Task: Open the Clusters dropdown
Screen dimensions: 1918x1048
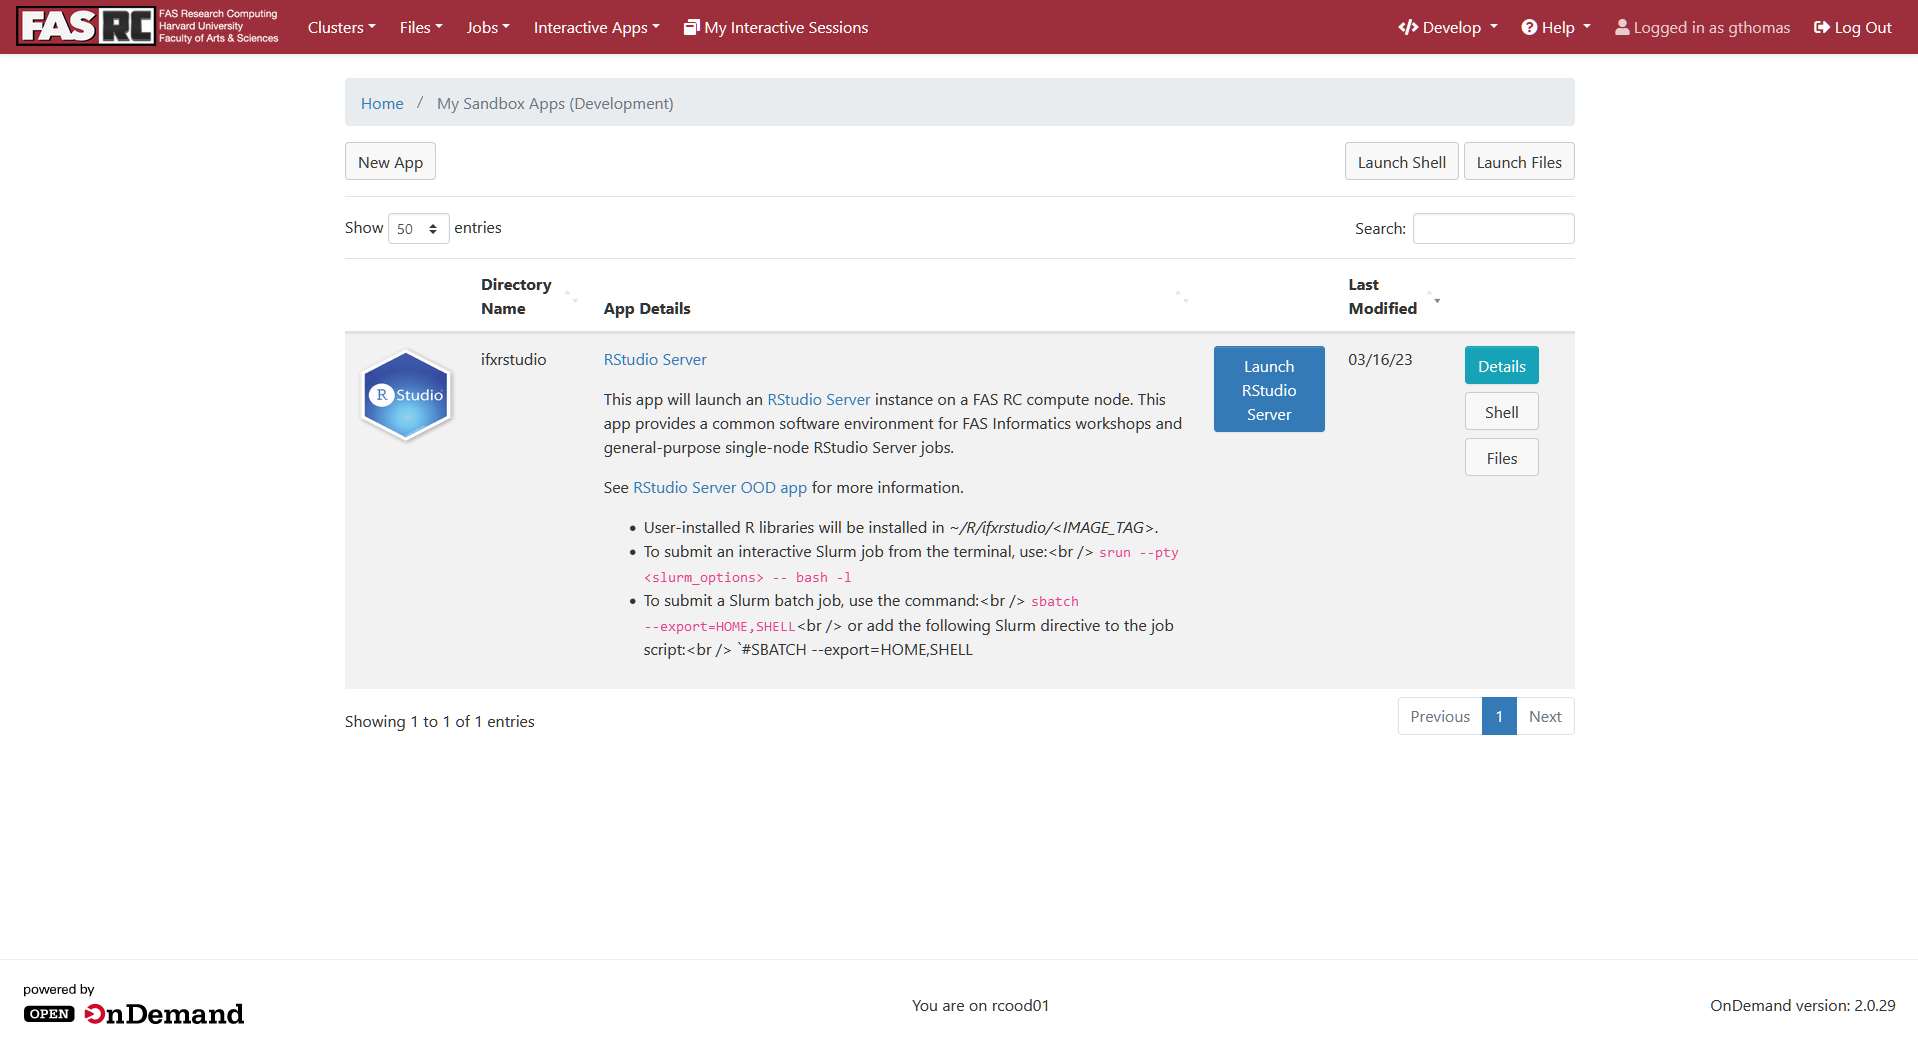Action: pos(341,27)
